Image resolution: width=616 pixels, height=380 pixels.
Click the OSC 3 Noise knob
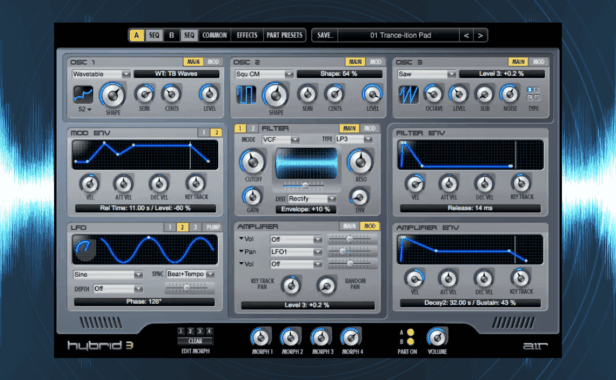(x=509, y=94)
